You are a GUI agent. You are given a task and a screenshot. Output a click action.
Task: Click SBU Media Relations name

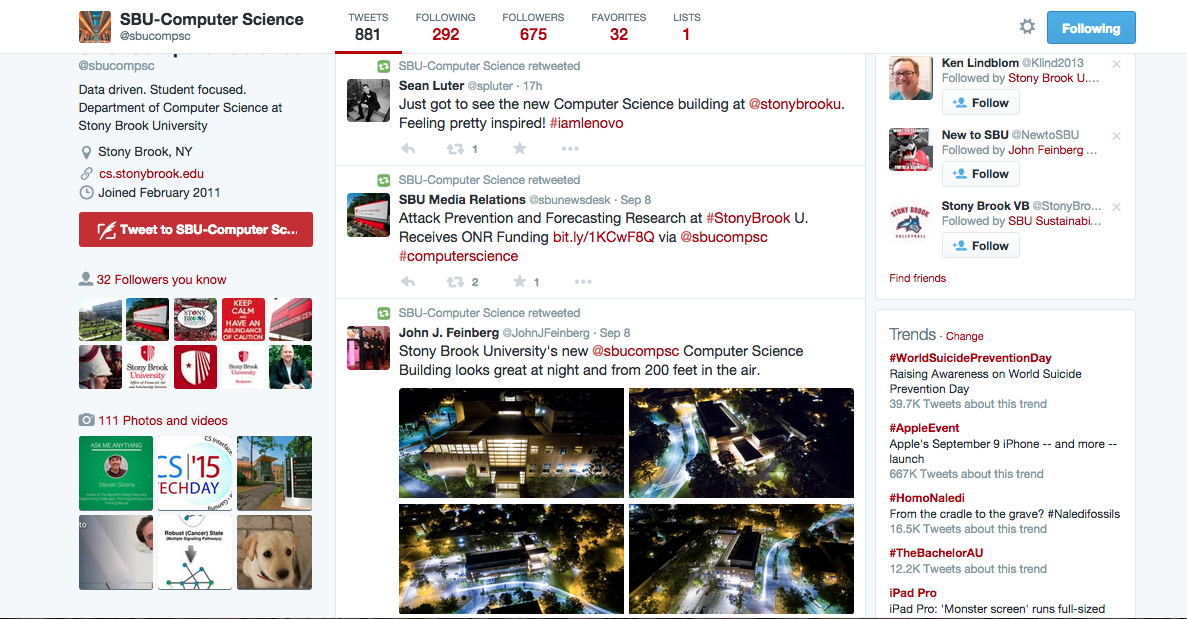pyautogui.click(x=462, y=199)
